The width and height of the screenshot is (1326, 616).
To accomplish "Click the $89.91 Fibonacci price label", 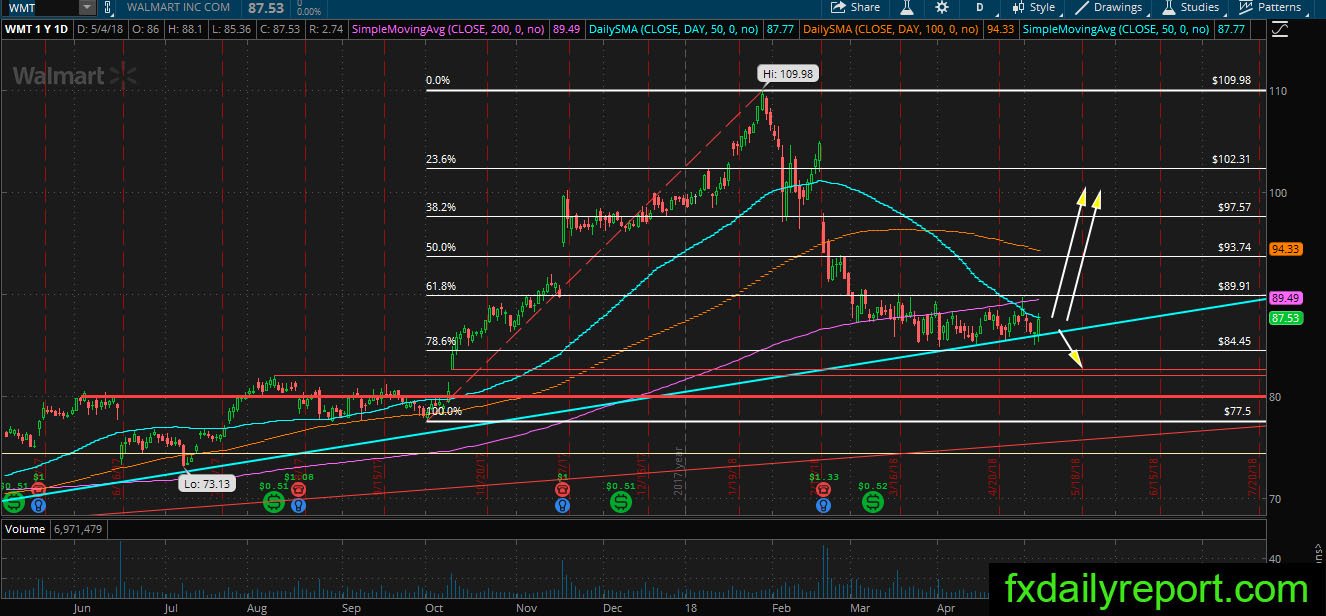I will [x=1234, y=285].
